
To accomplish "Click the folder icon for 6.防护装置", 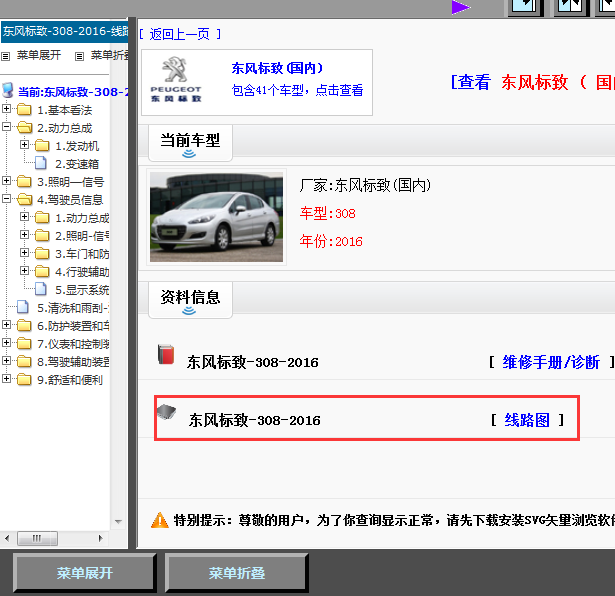I will [24, 325].
